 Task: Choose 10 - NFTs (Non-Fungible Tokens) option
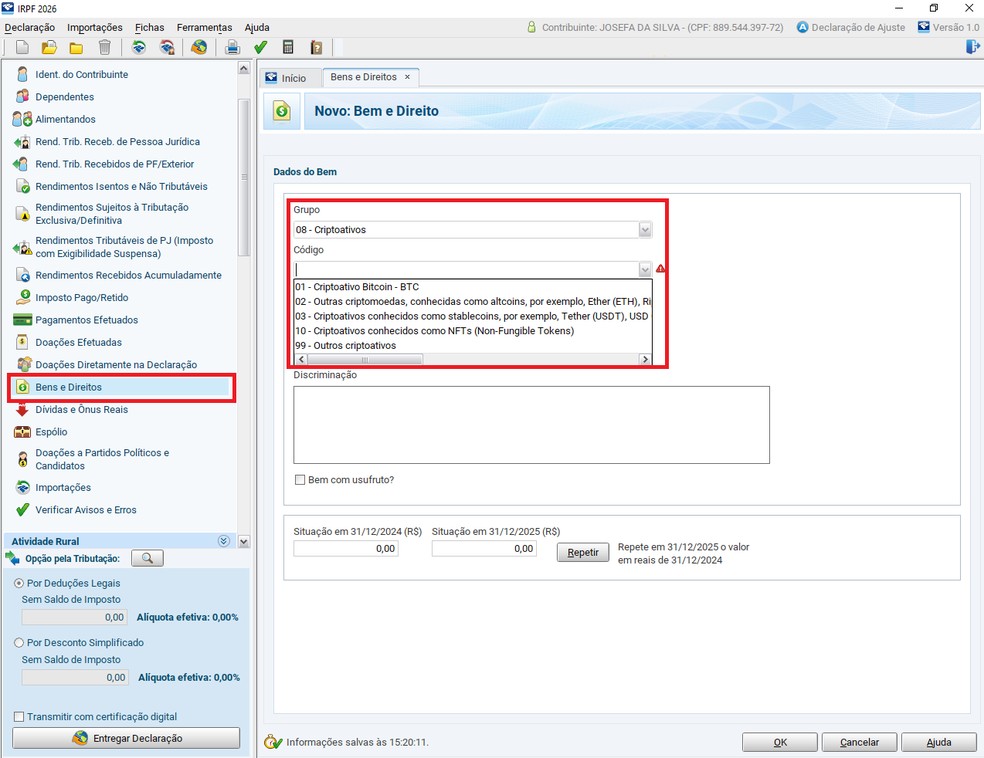click(x=473, y=331)
